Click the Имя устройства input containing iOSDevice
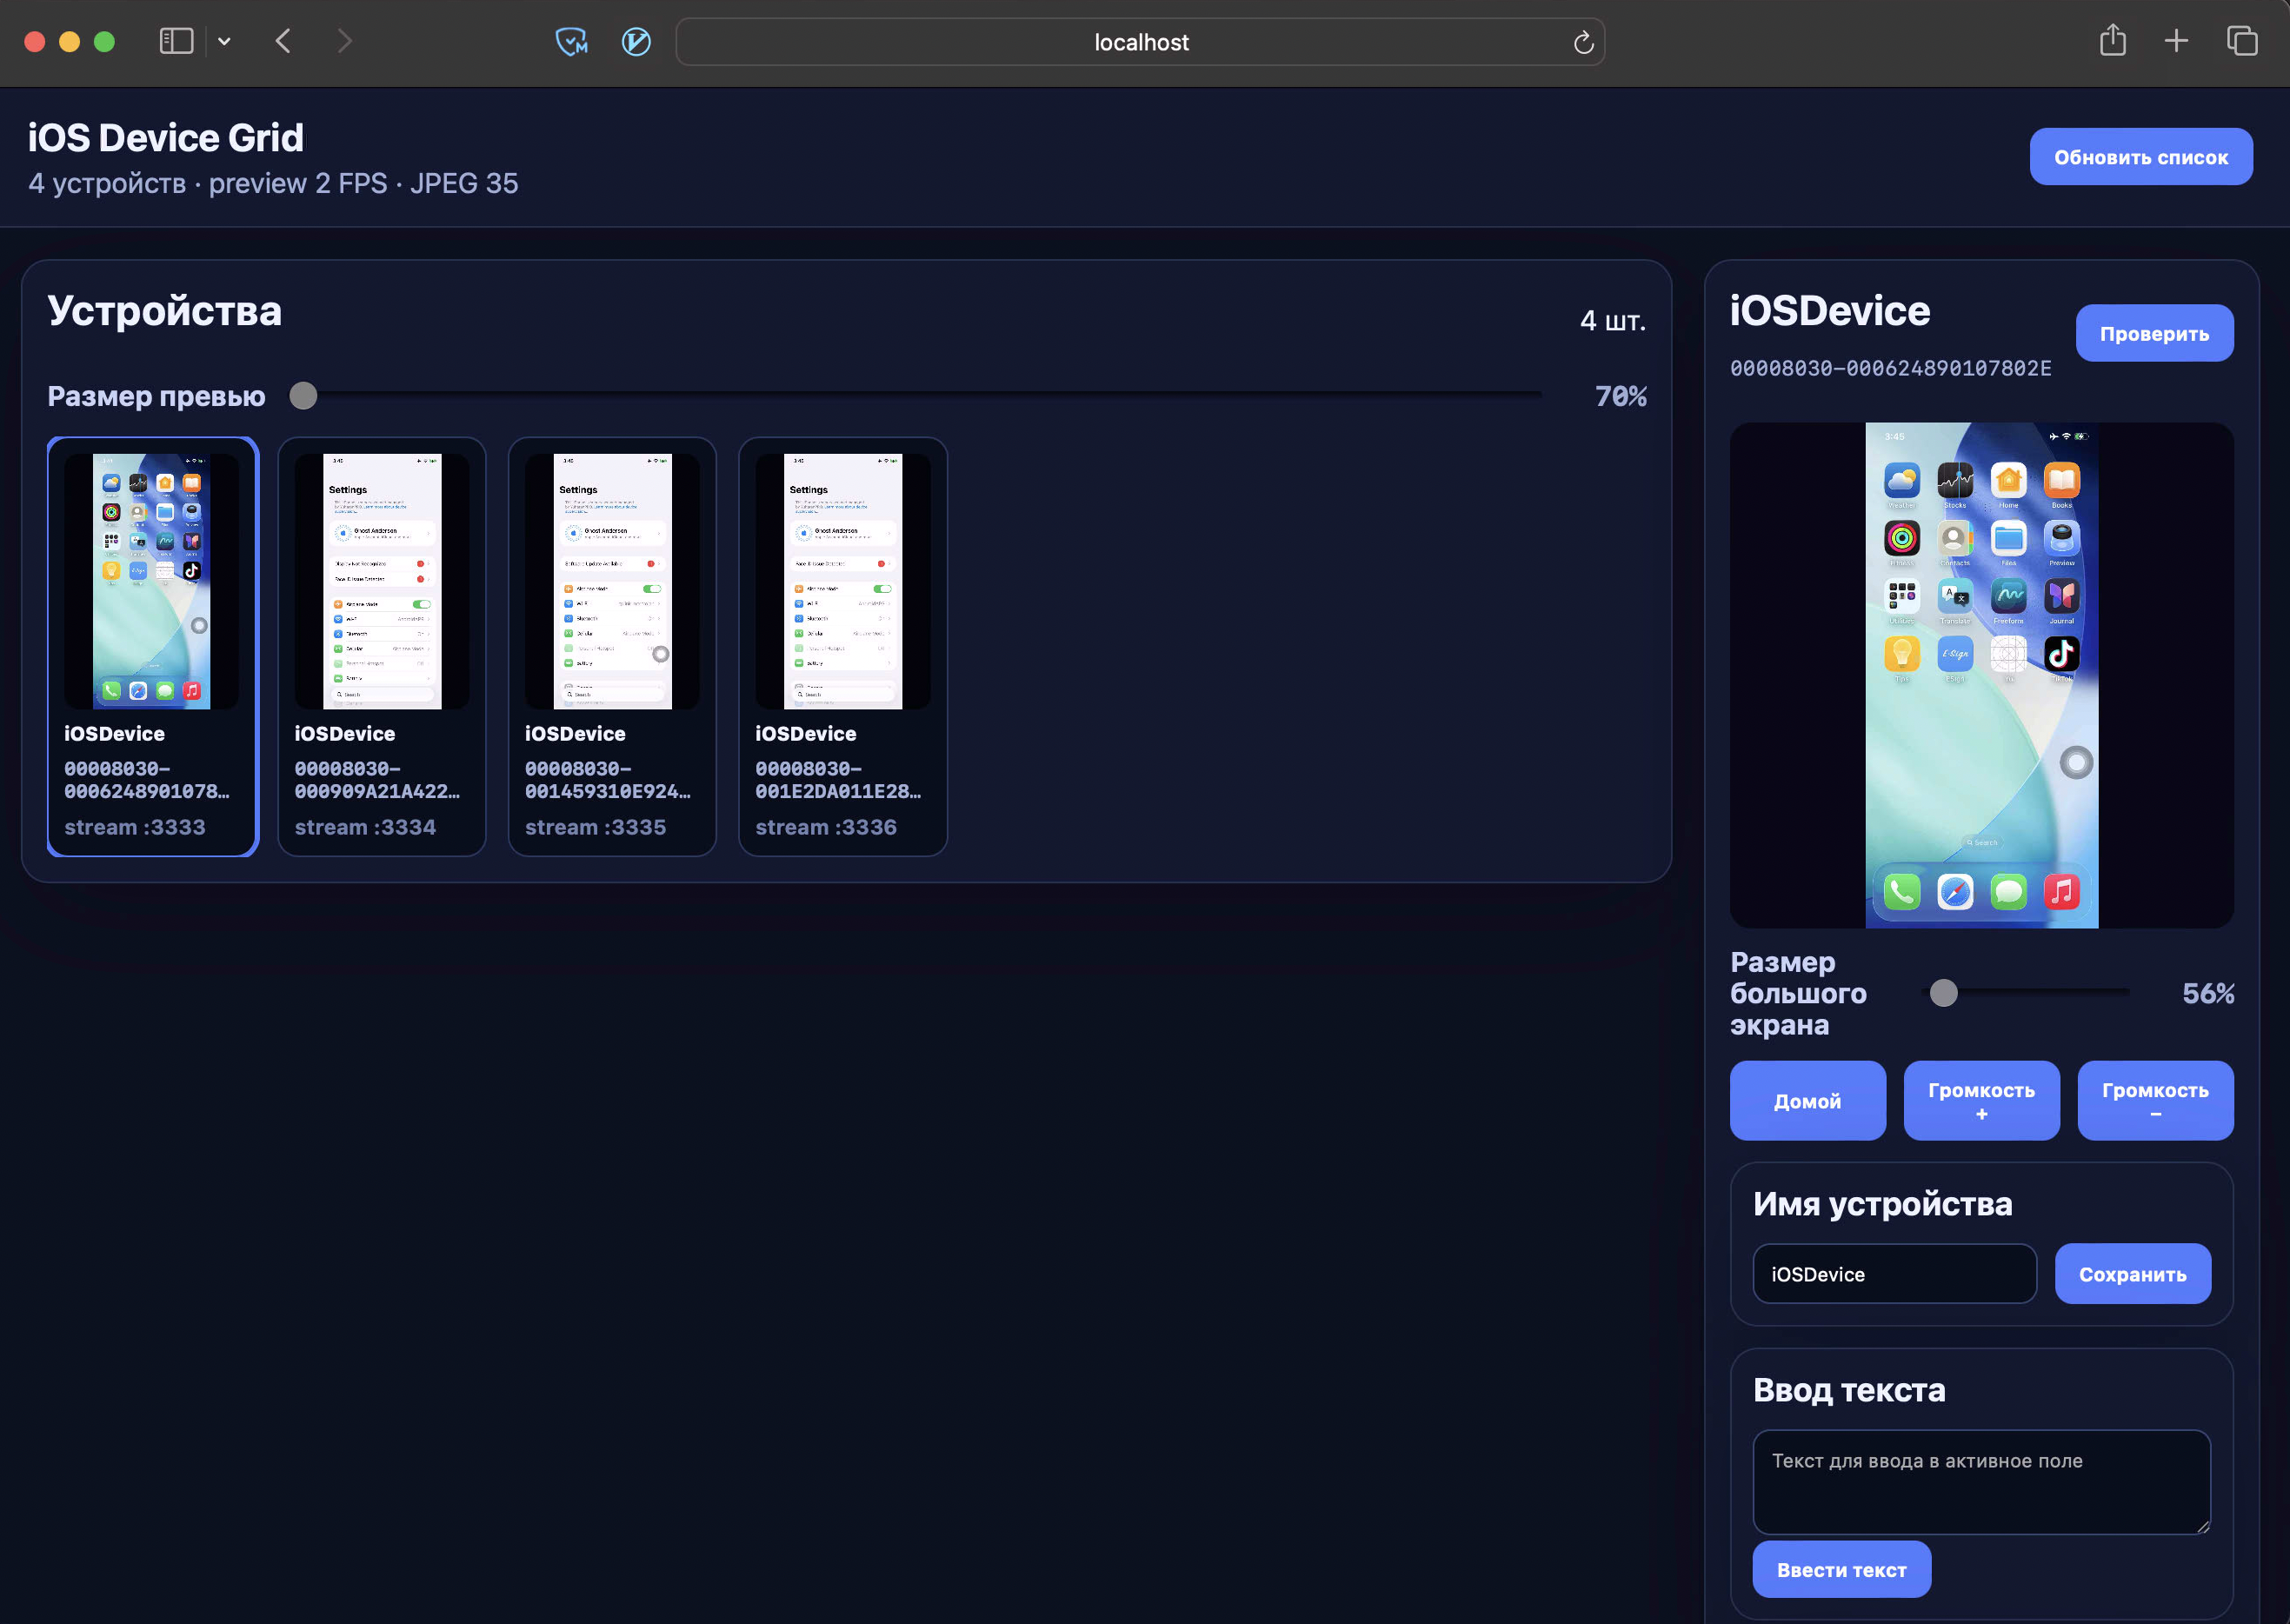This screenshot has height=1624, width=2290. 1894,1274
